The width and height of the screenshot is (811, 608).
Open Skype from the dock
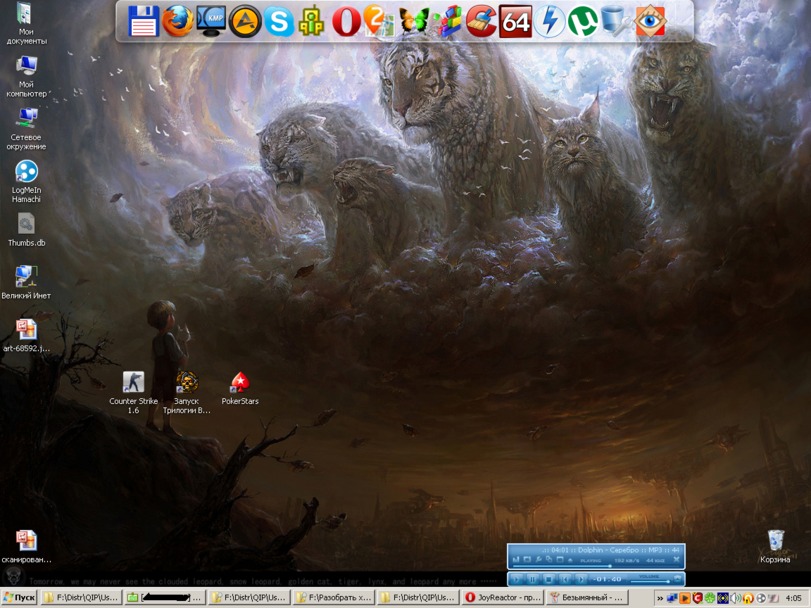click(279, 21)
